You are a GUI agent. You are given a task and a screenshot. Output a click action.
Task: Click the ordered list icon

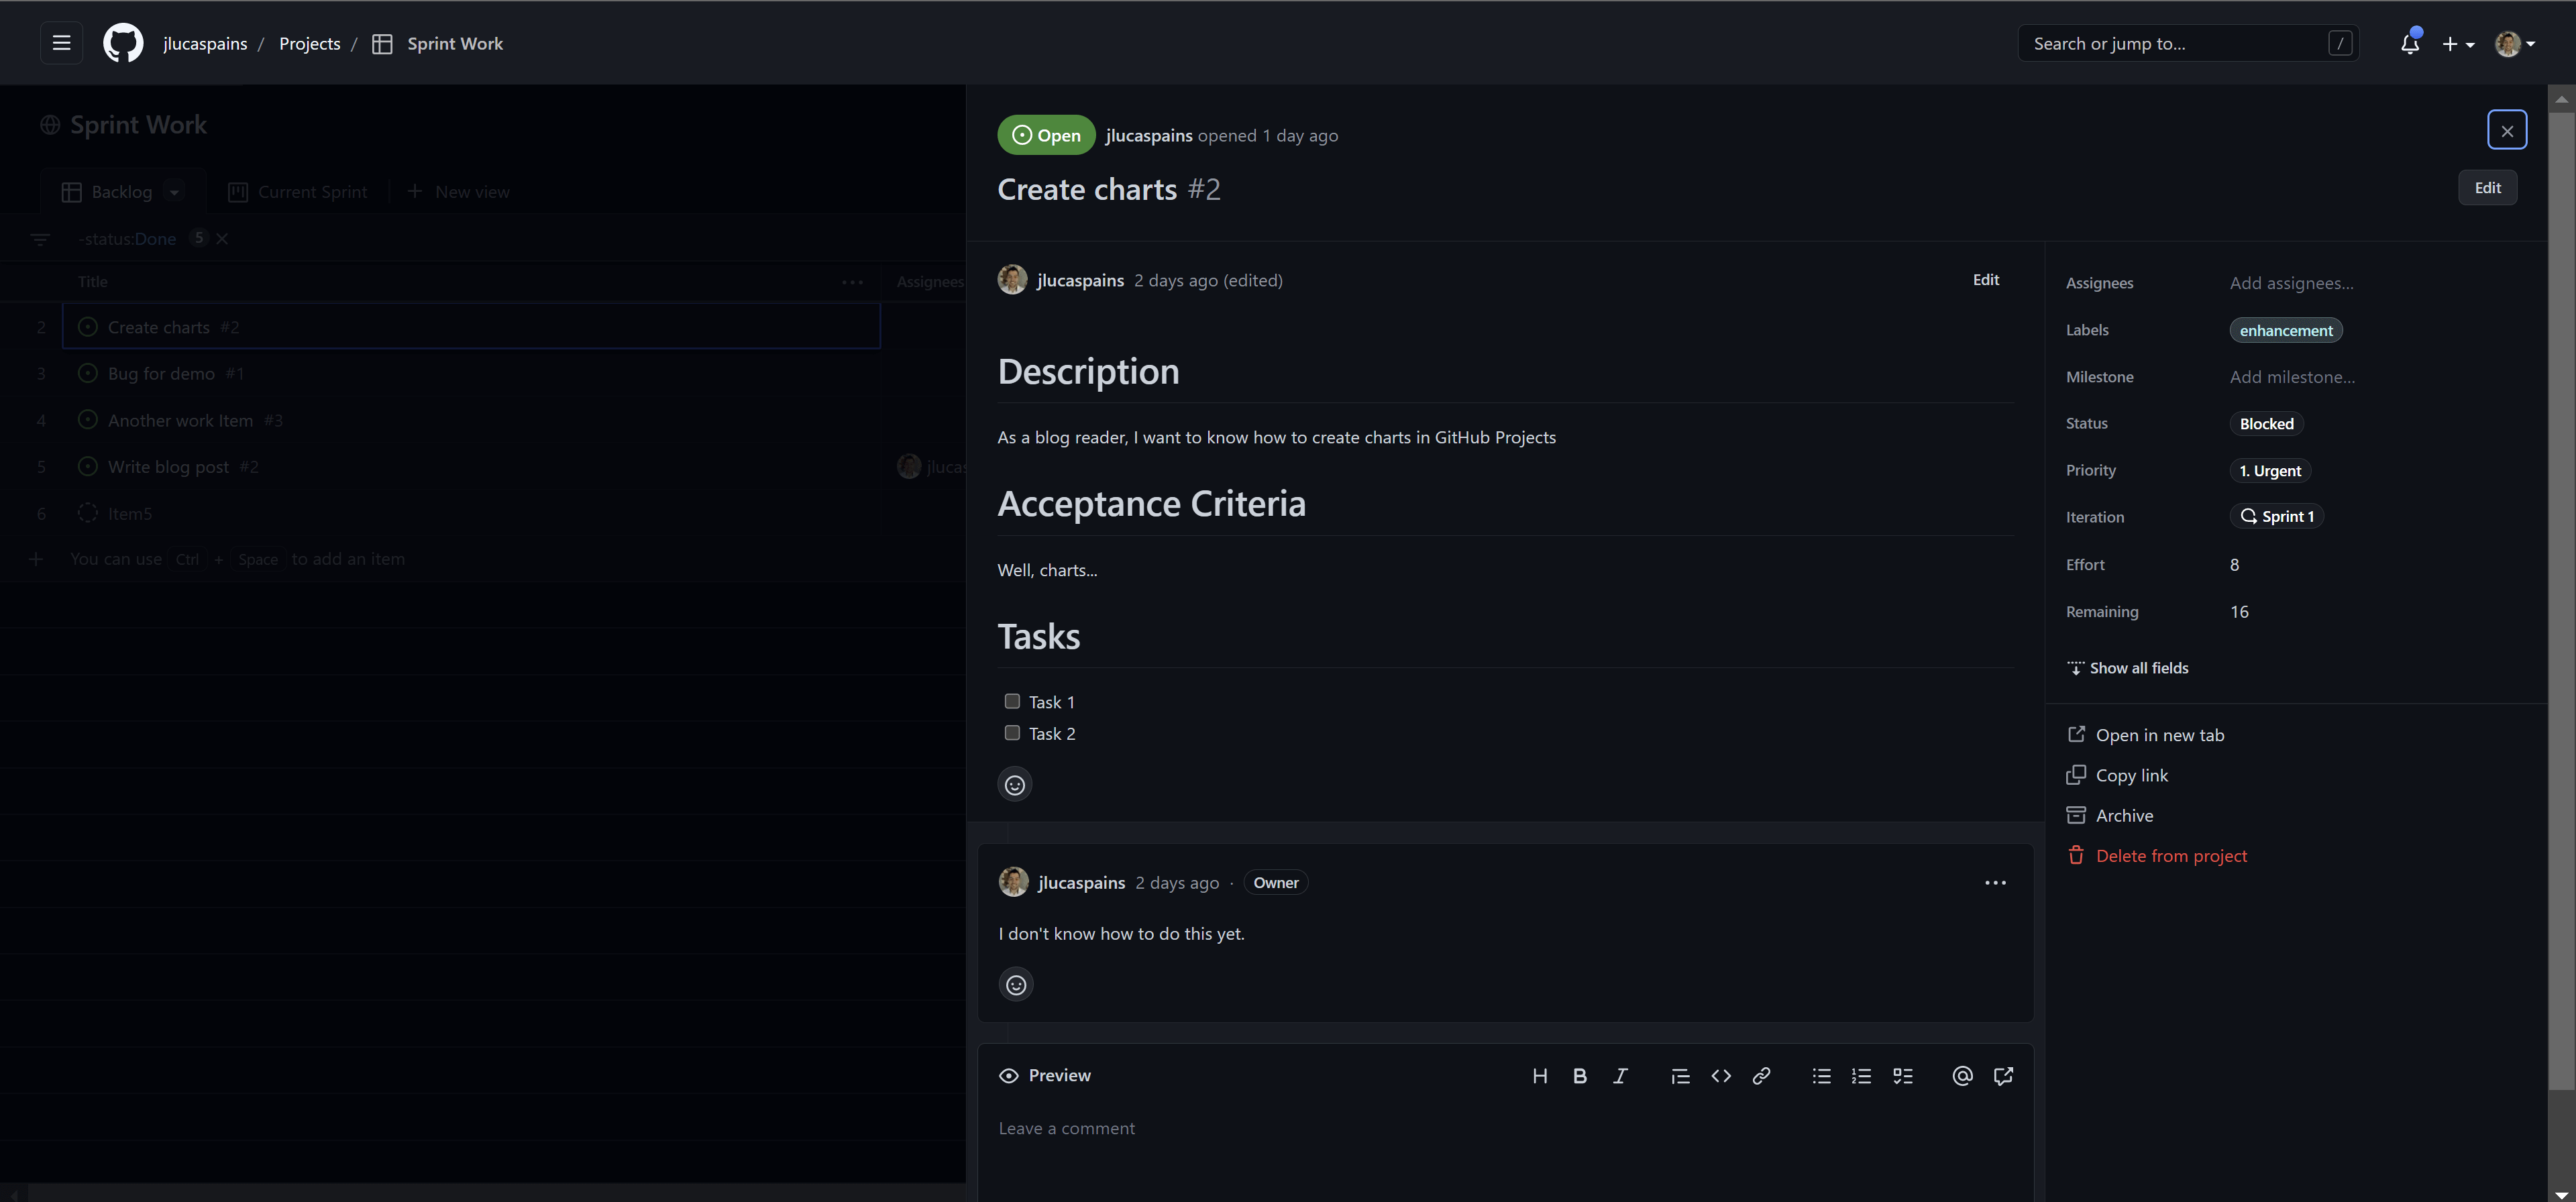[x=1862, y=1075]
